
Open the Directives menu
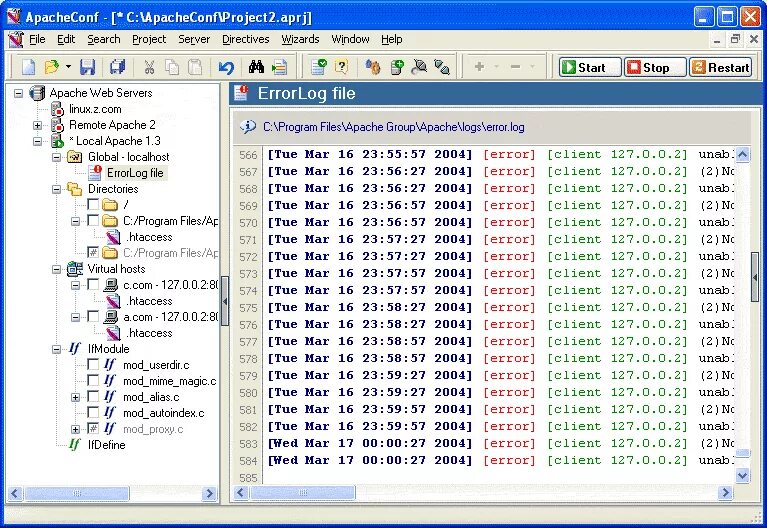[x=246, y=39]
